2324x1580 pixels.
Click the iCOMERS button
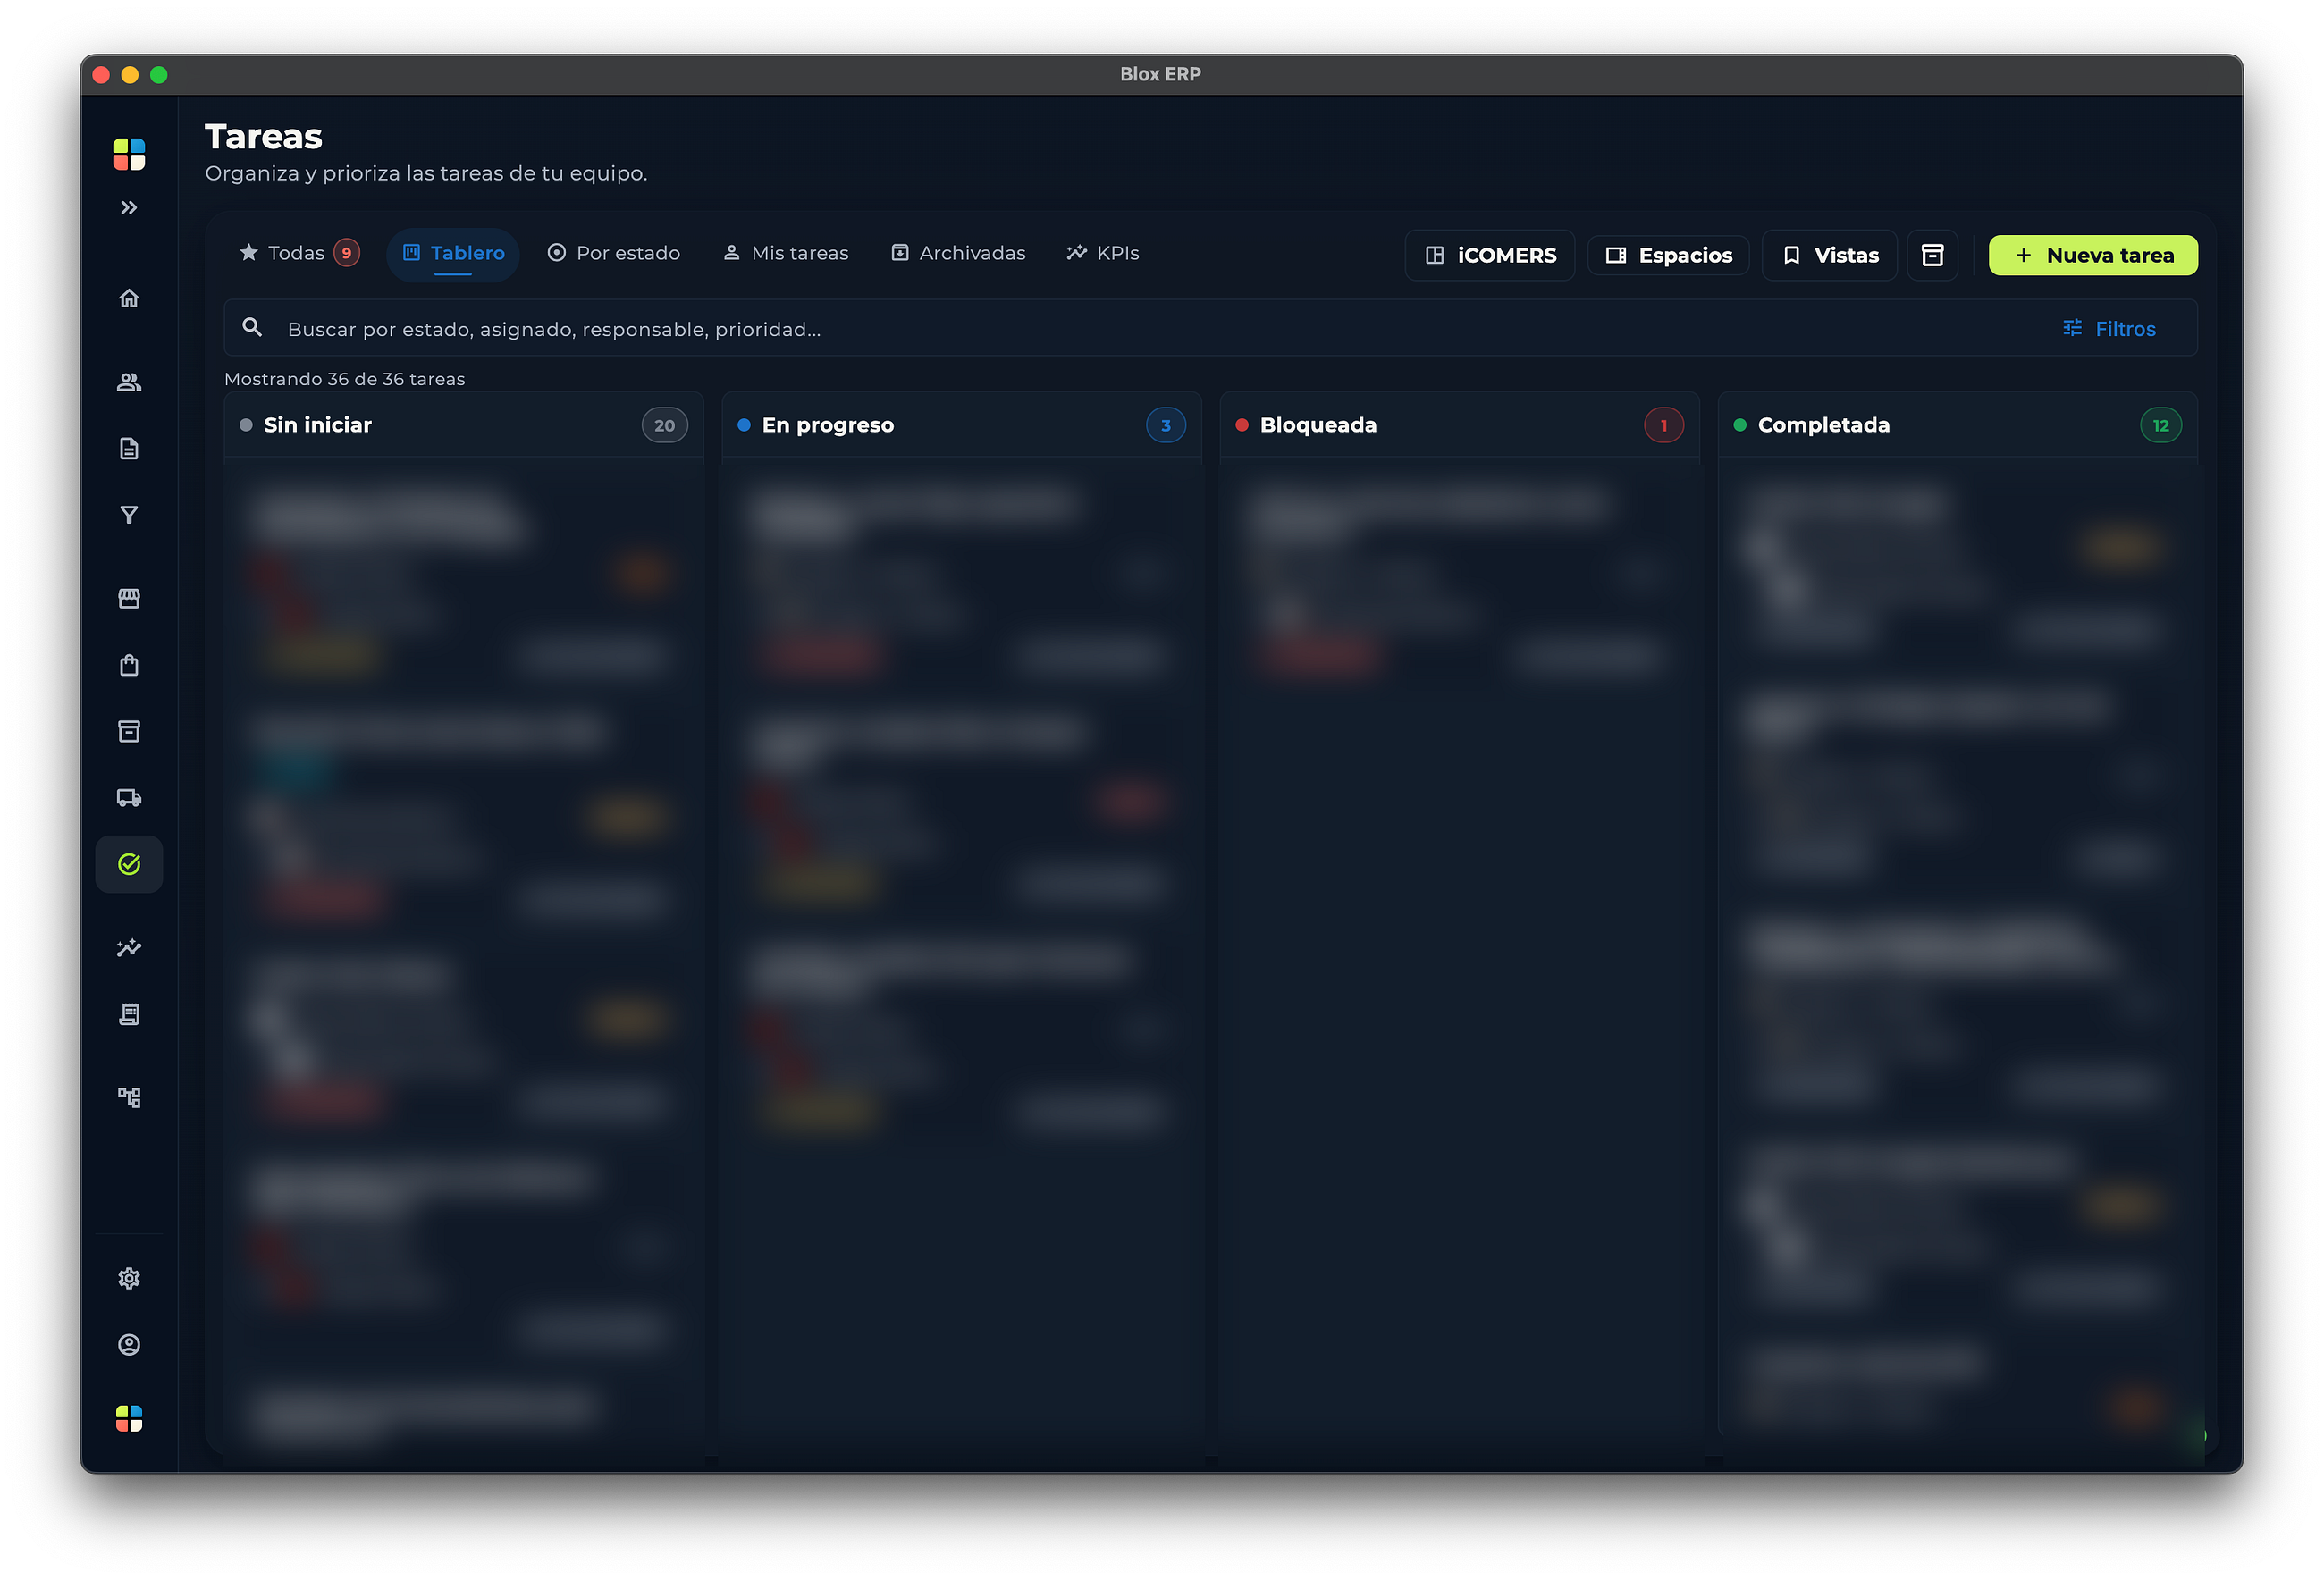[1490, 255]
